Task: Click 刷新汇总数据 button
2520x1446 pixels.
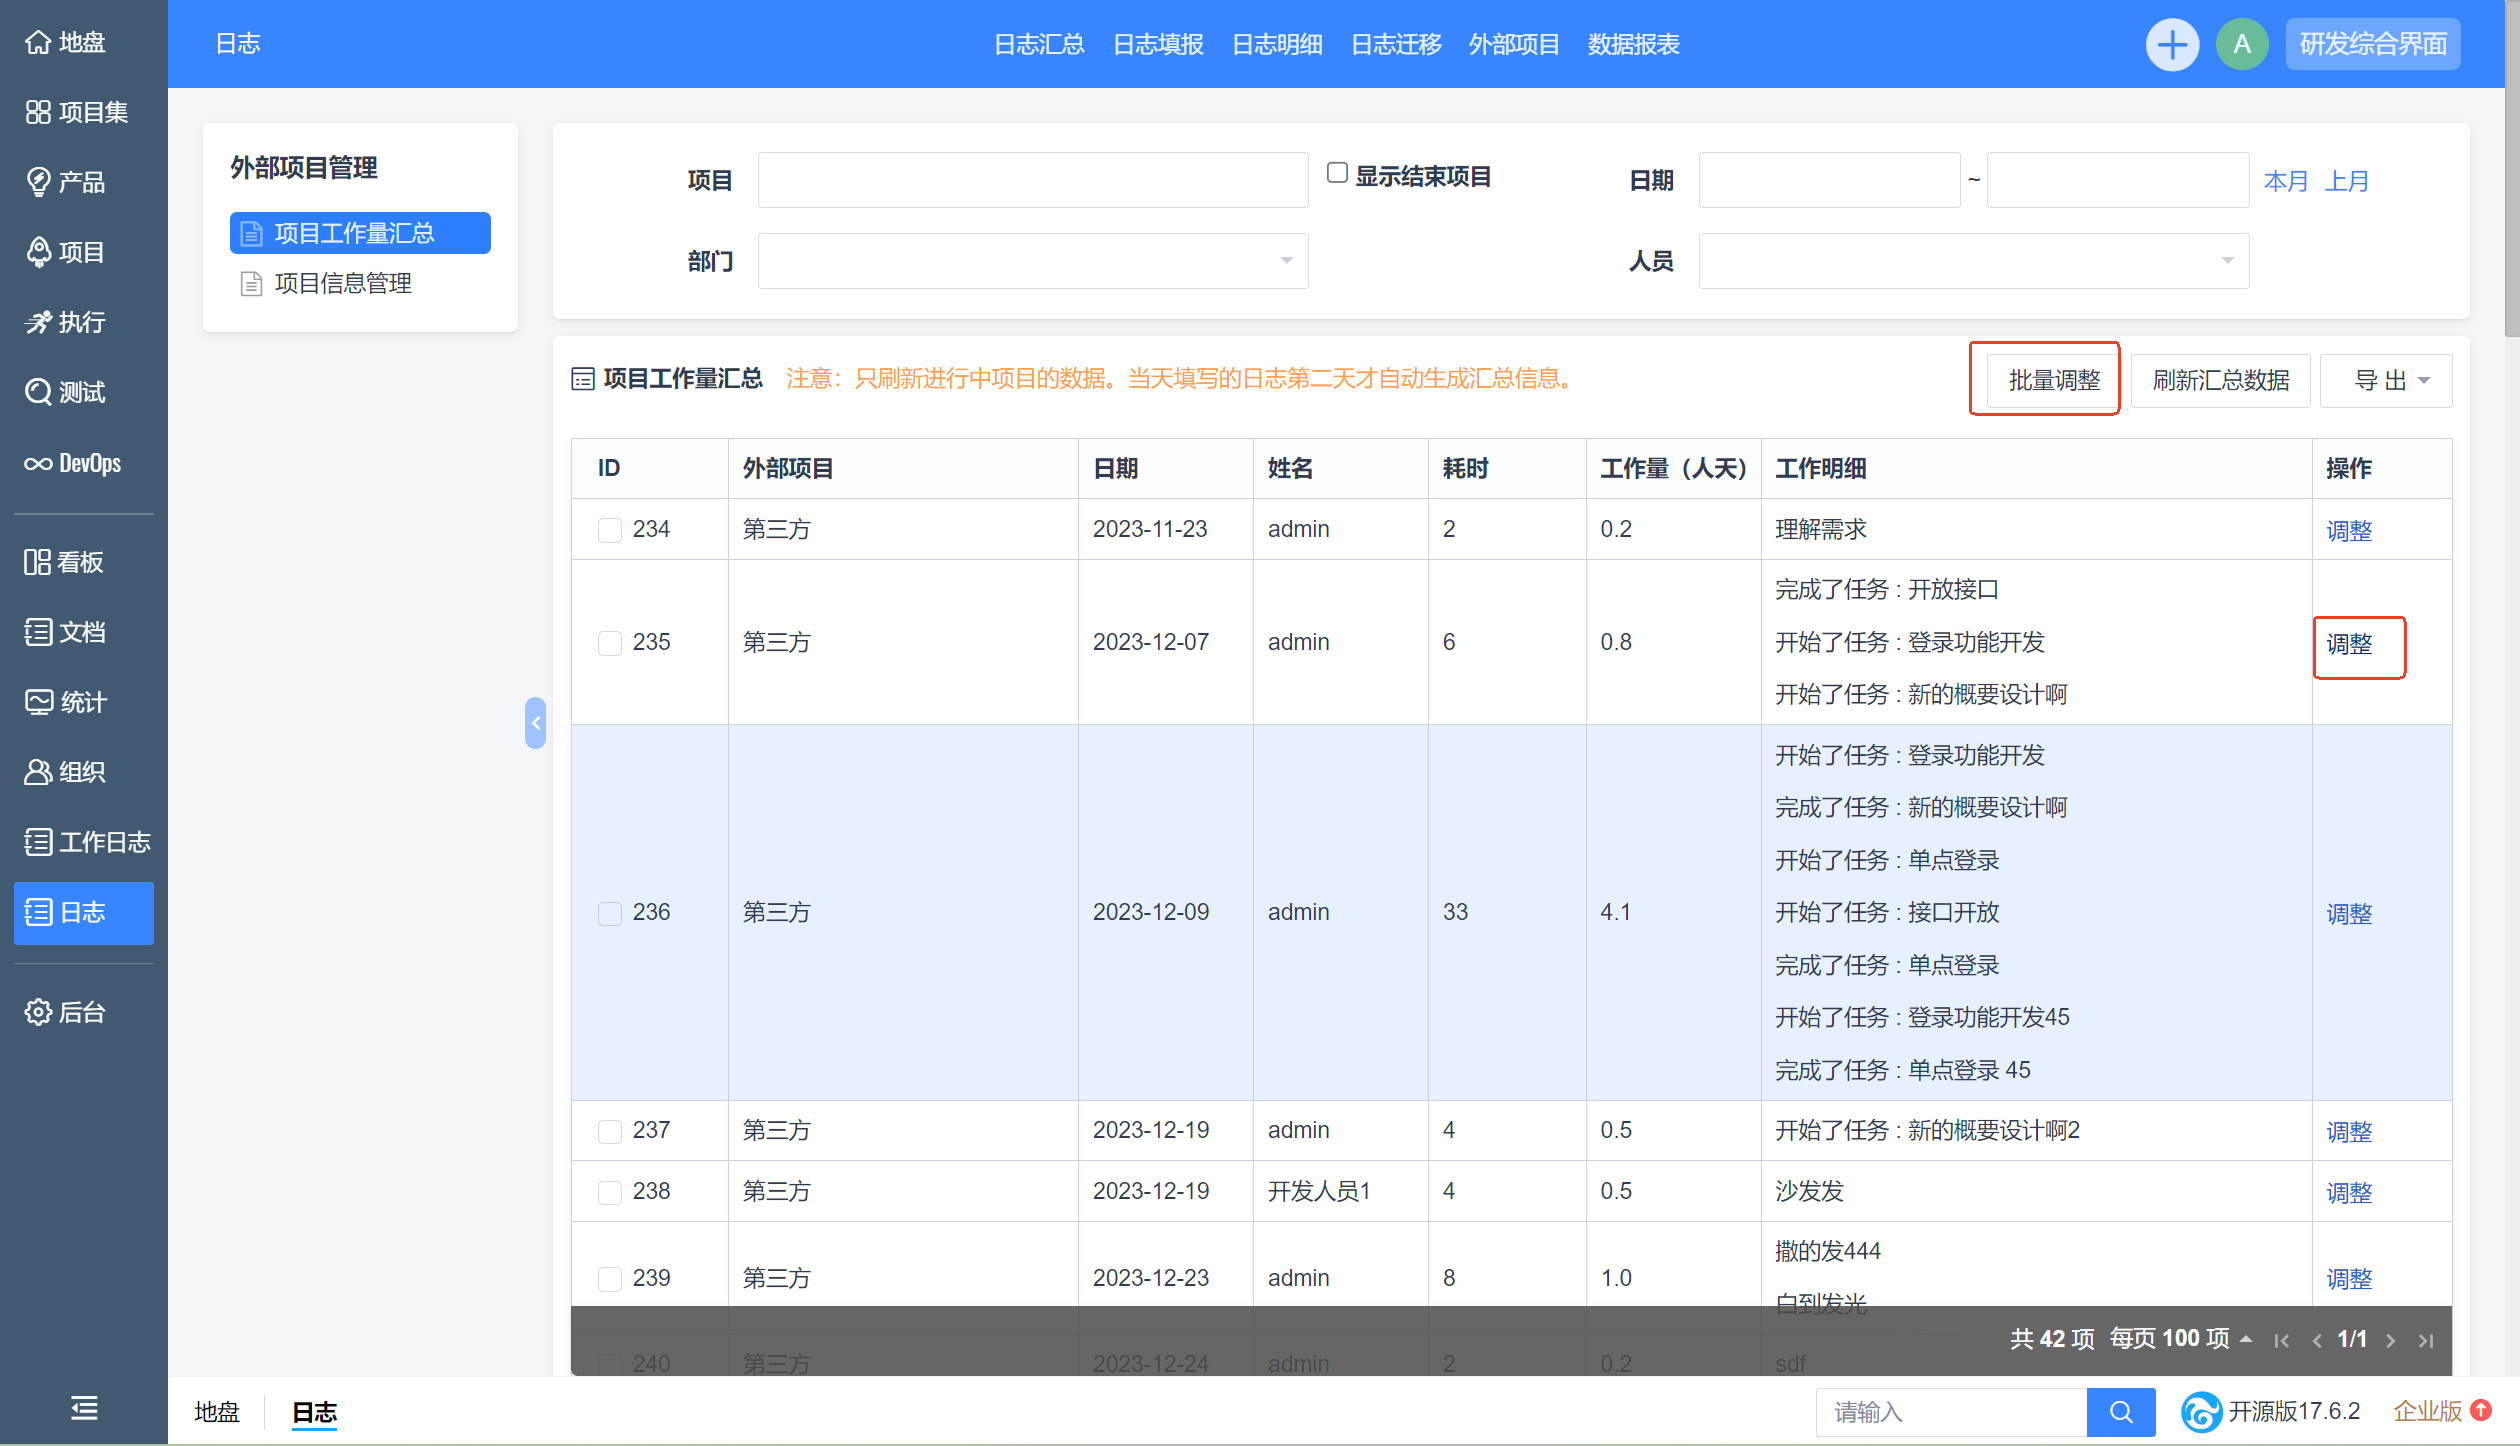Action: point(2220,380)
